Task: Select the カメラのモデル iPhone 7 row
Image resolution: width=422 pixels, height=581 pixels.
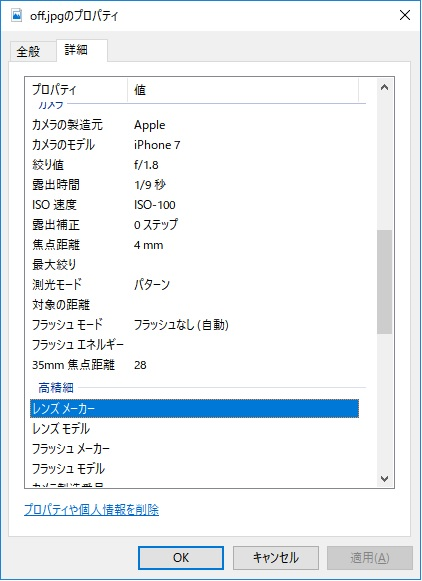Action: pyautogui.click(x=195, y=145)
